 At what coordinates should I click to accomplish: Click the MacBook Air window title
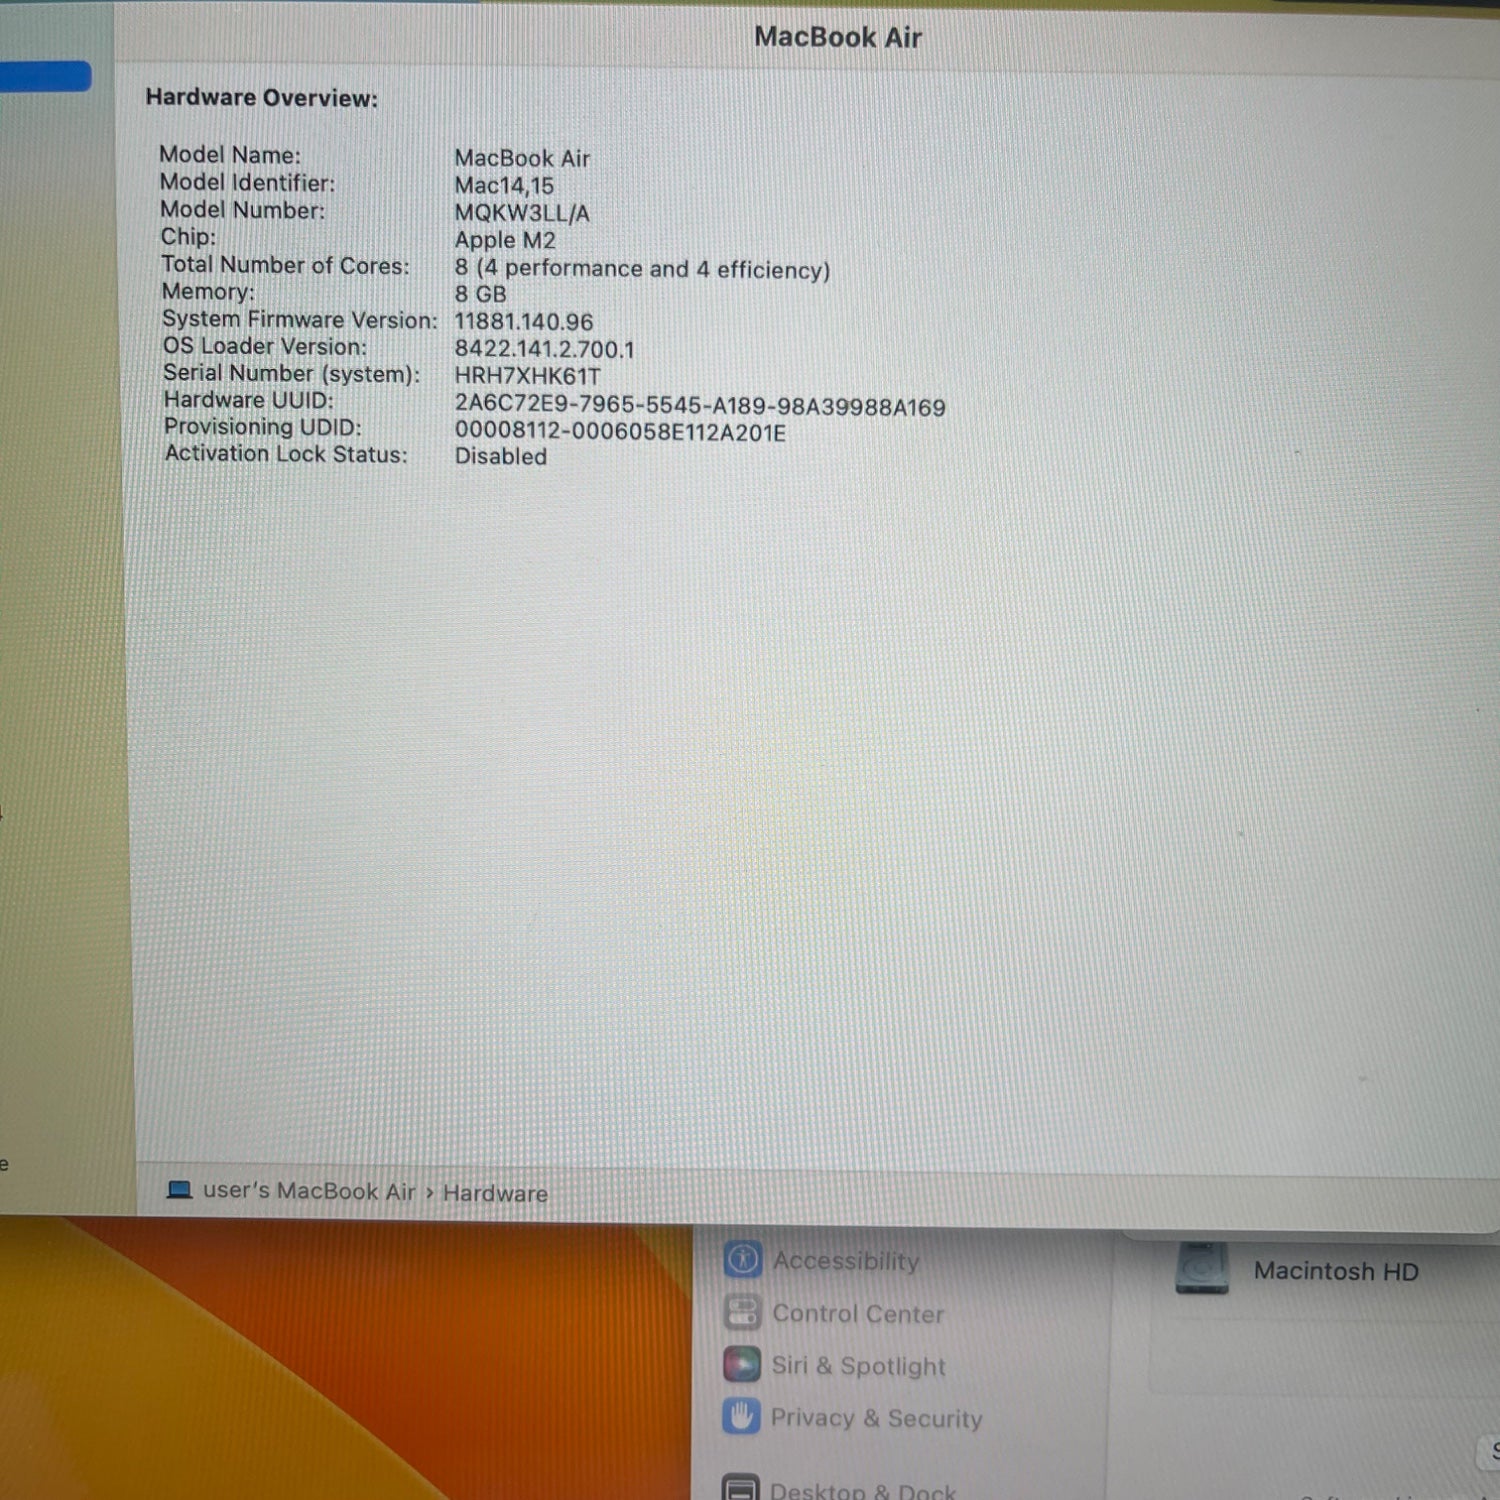[838, 37]
